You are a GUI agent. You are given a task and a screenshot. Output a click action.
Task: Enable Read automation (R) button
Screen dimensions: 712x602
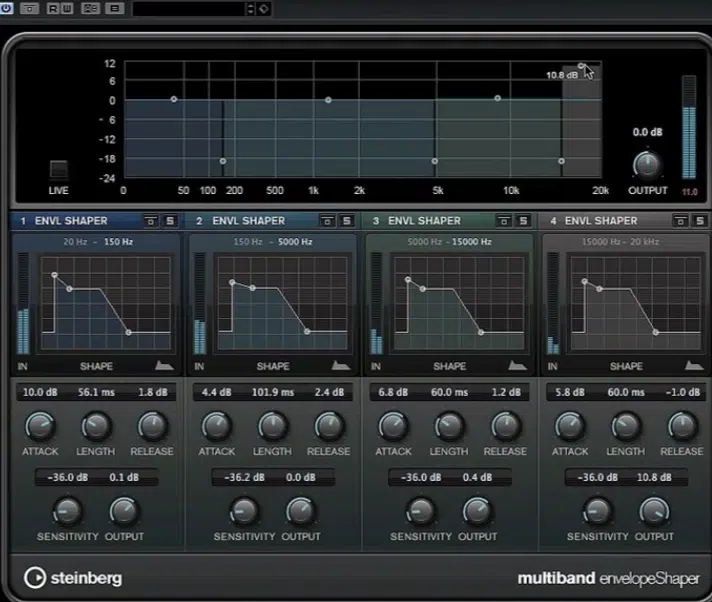[53, 8]
